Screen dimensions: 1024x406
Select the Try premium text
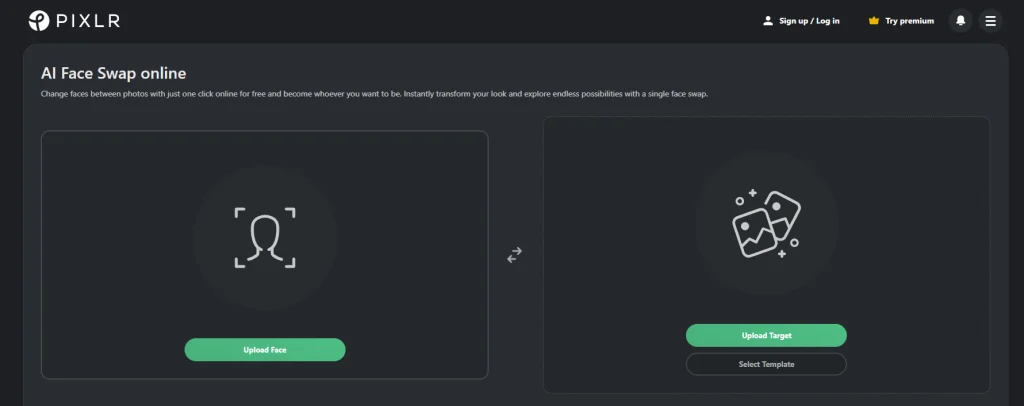point(909,20)
